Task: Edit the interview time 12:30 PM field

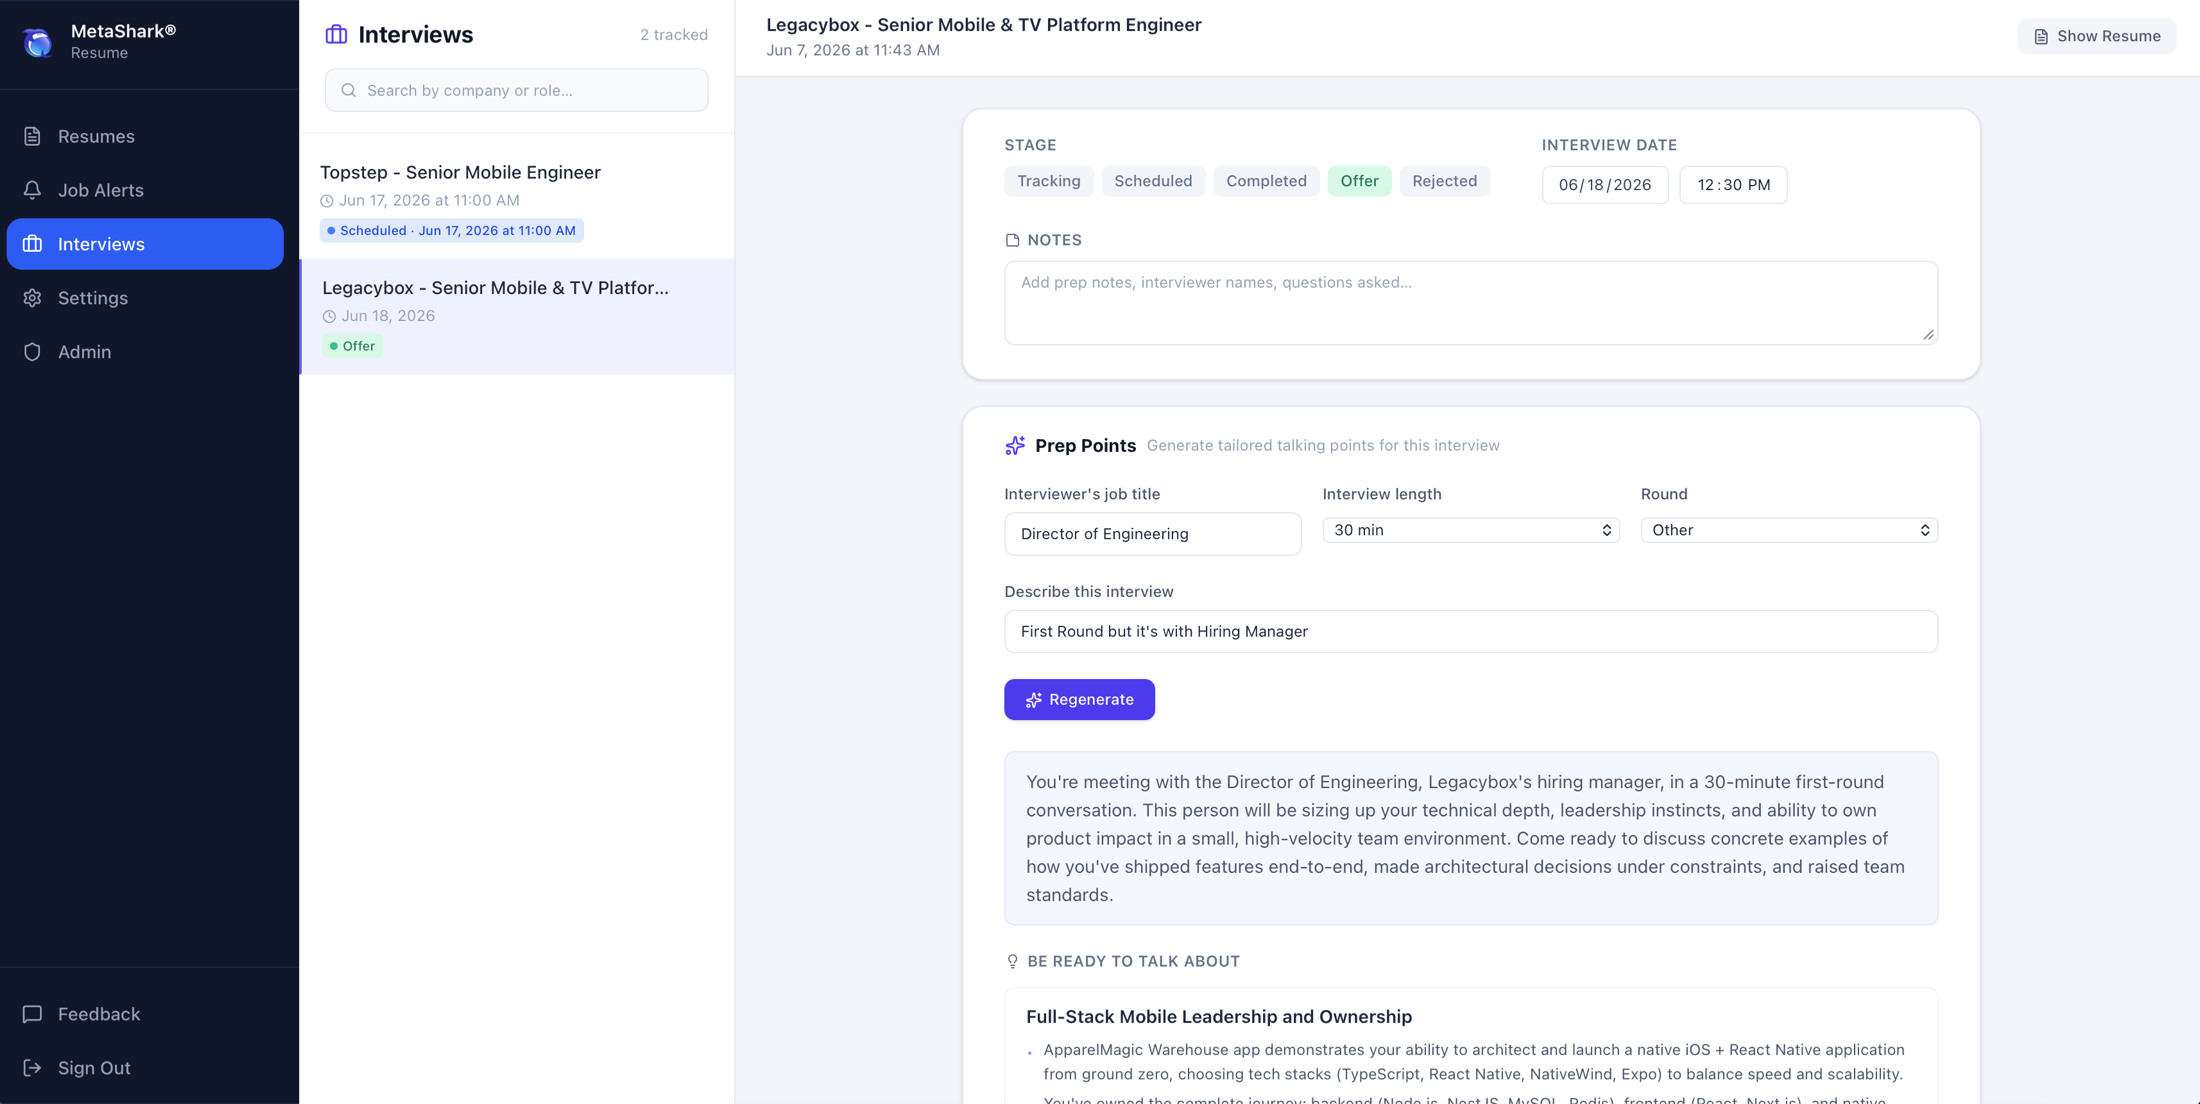Action: (1733, 185)
